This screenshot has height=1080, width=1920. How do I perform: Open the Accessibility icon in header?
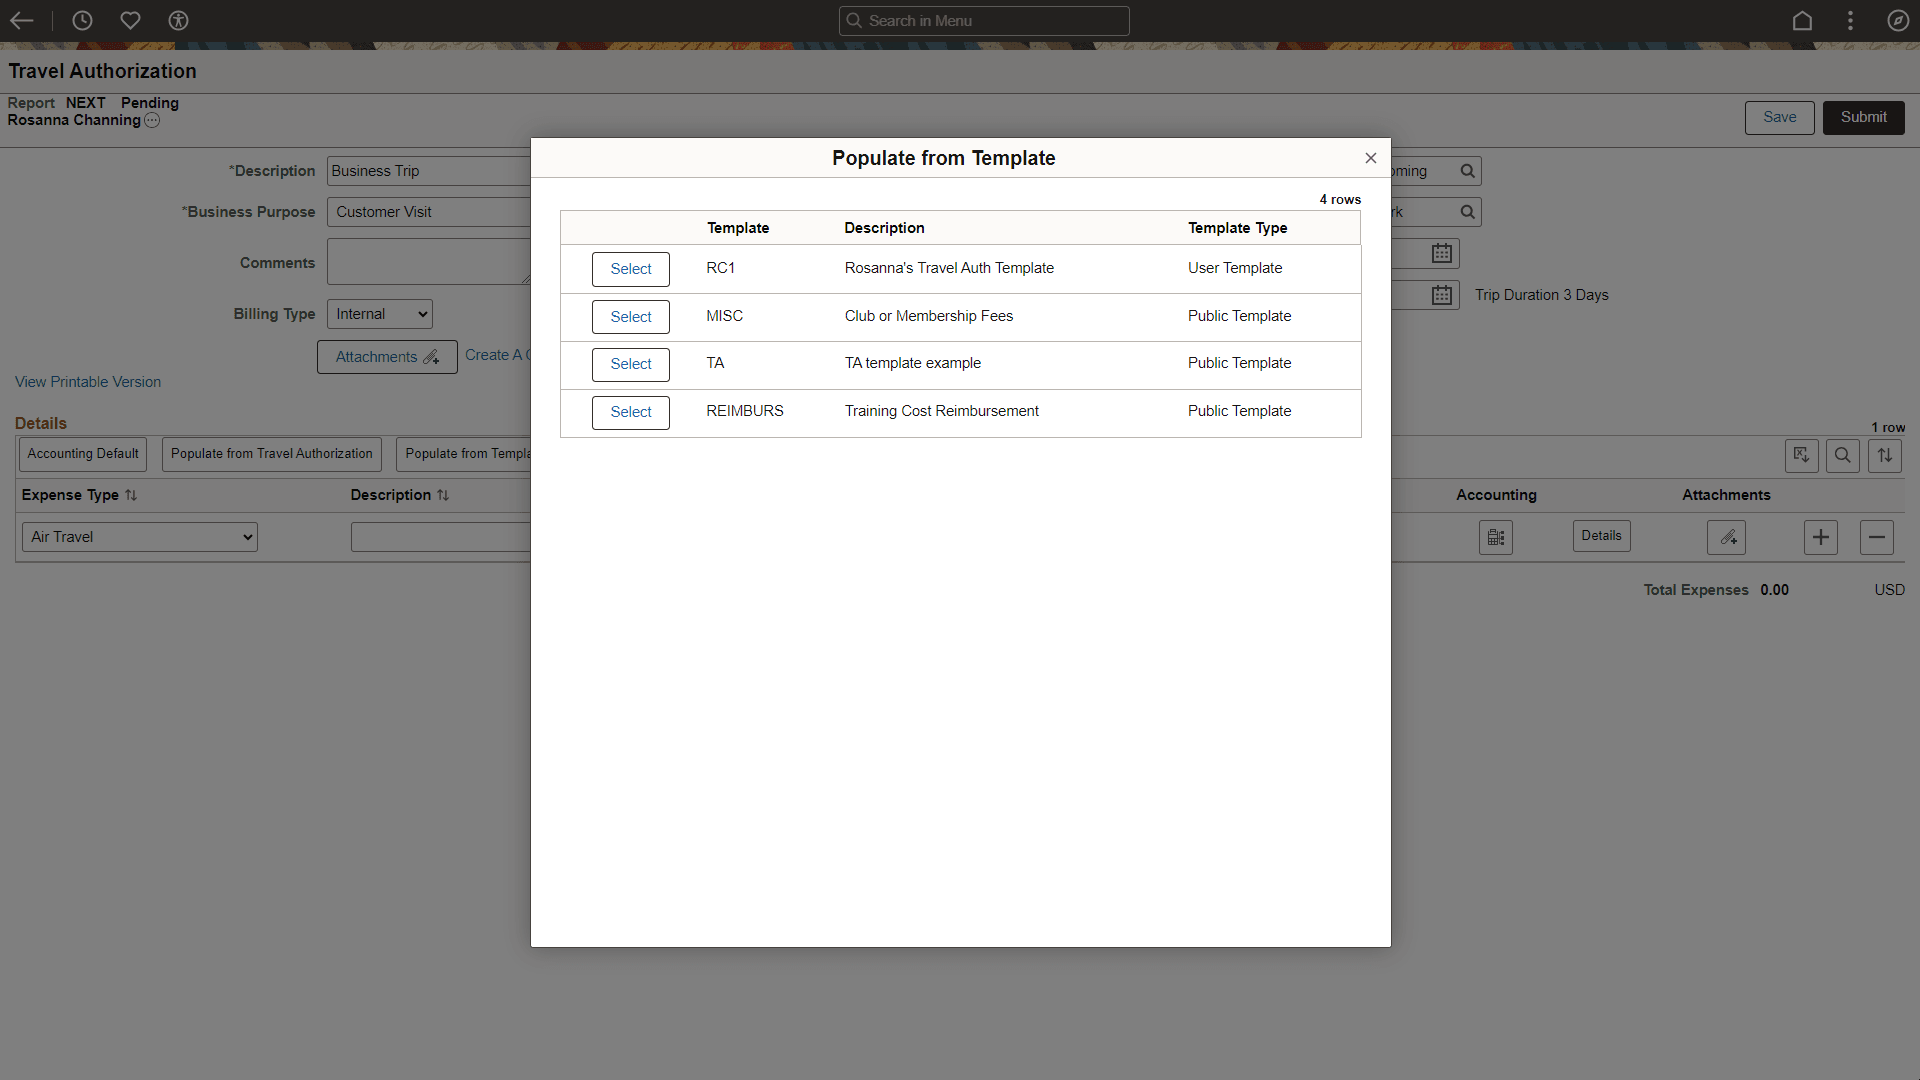point(178,20)
